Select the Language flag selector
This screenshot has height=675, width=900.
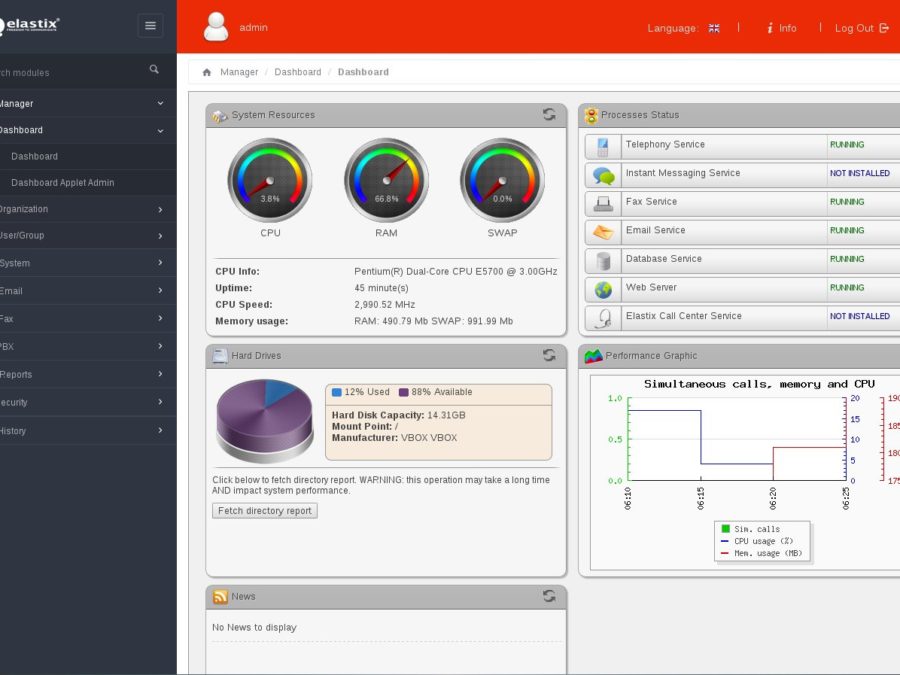pyautogui.click(x=714, y=28)
